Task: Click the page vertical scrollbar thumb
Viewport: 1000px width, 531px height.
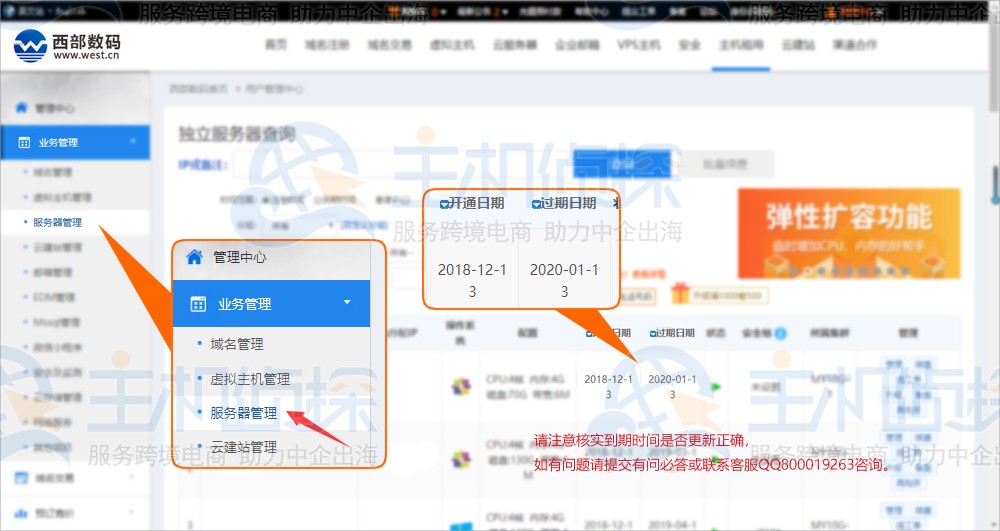Action: pos(995,185)
